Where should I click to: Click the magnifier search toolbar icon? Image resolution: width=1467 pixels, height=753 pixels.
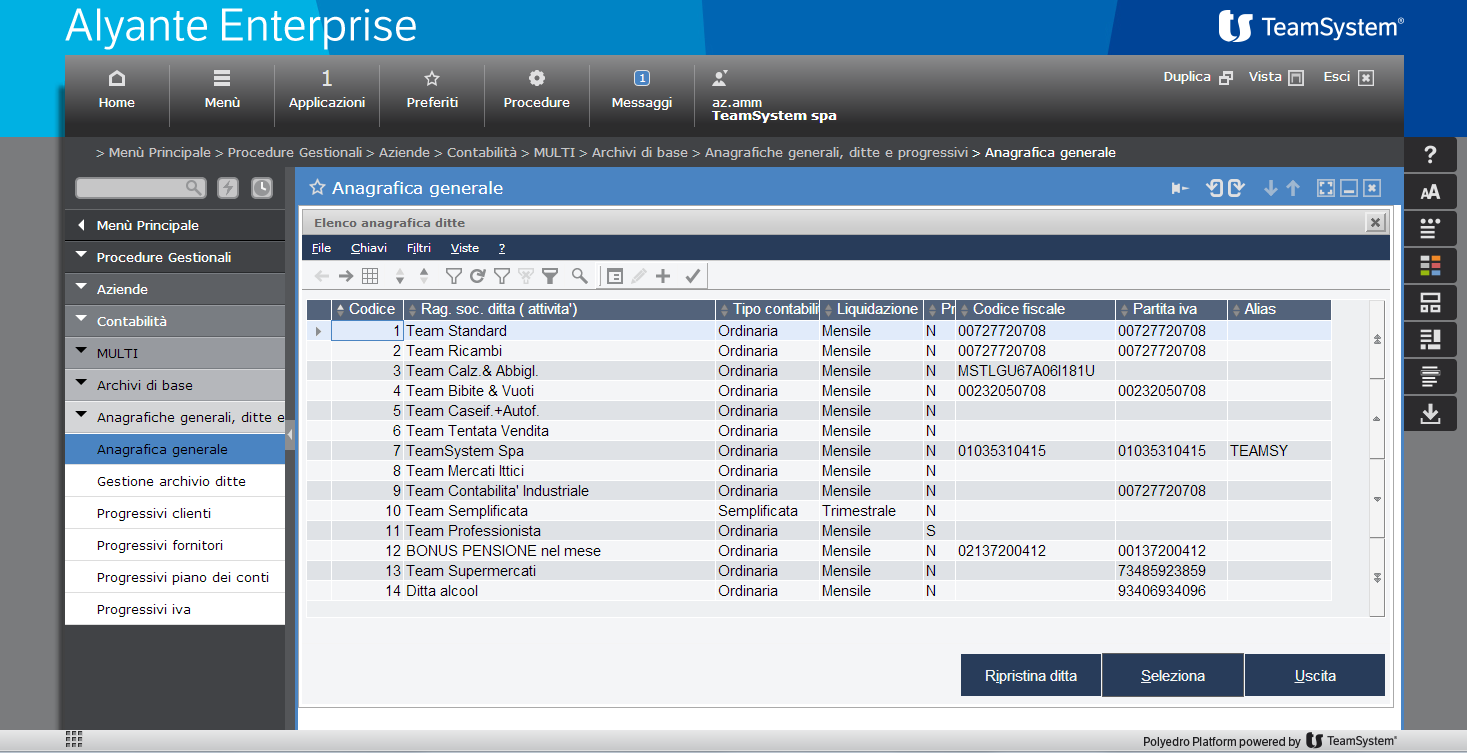[x=580, y=276]
